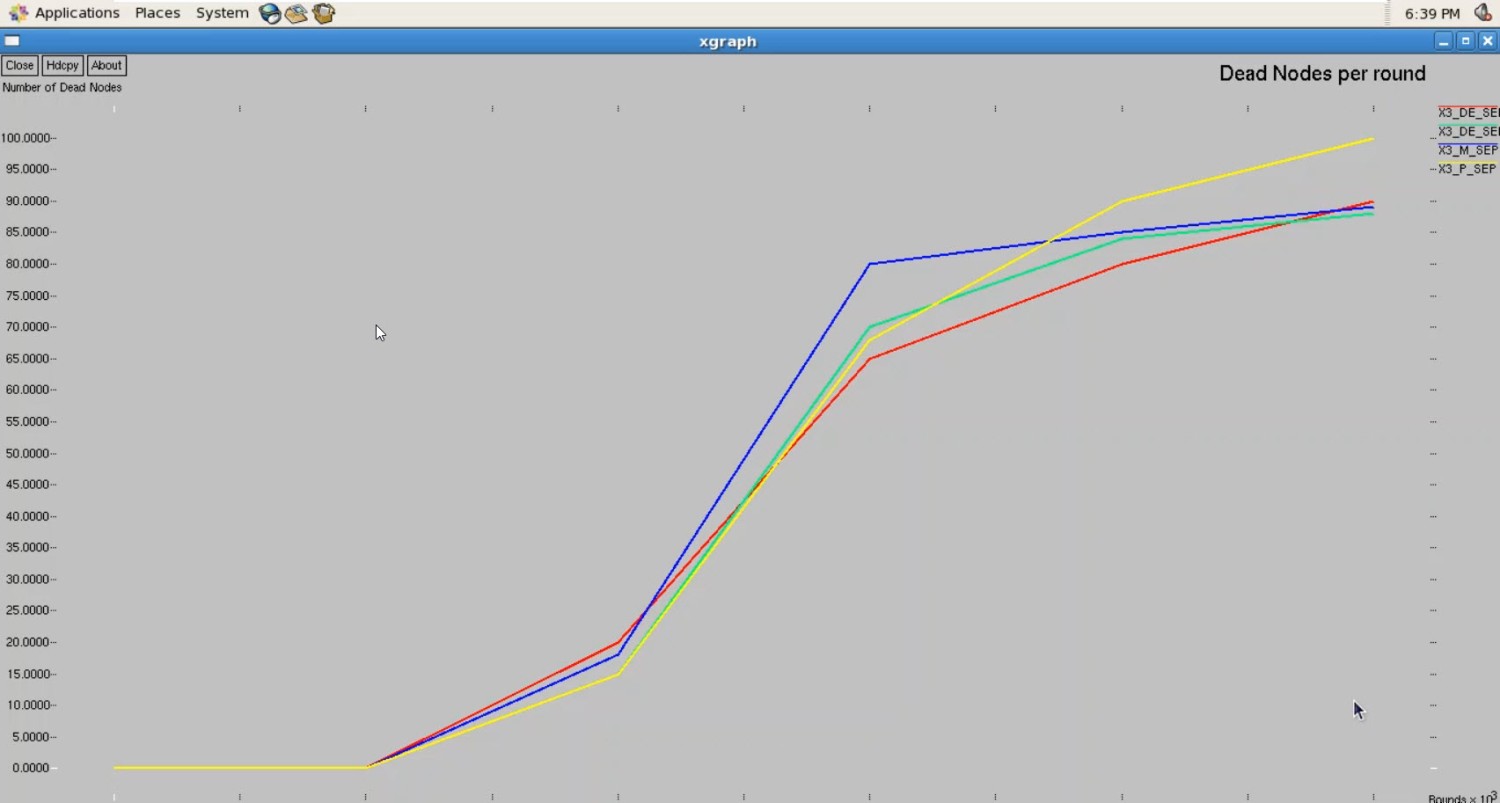Click the Hdcpy hardcopy button
1500x803 pixels.
[x=62, y=65]
